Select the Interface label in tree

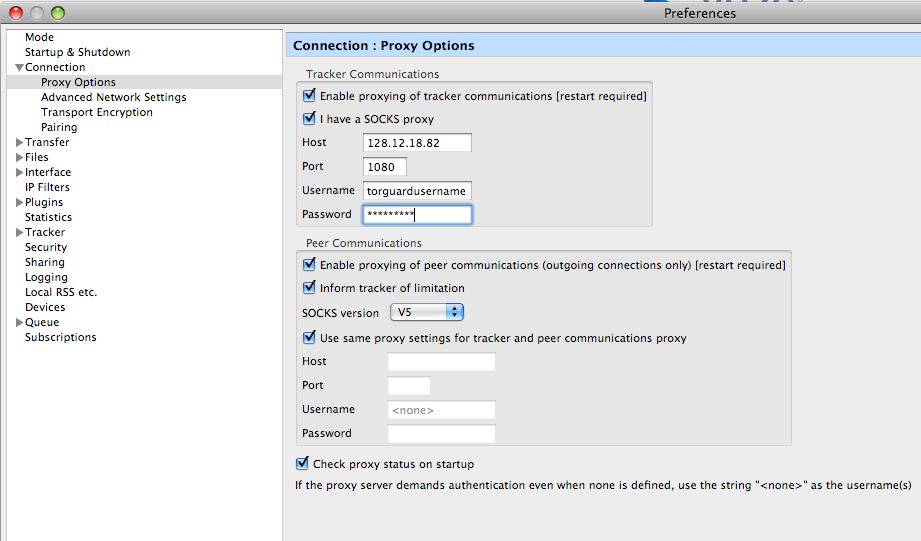pyautogui.click(x=48, y=172)
